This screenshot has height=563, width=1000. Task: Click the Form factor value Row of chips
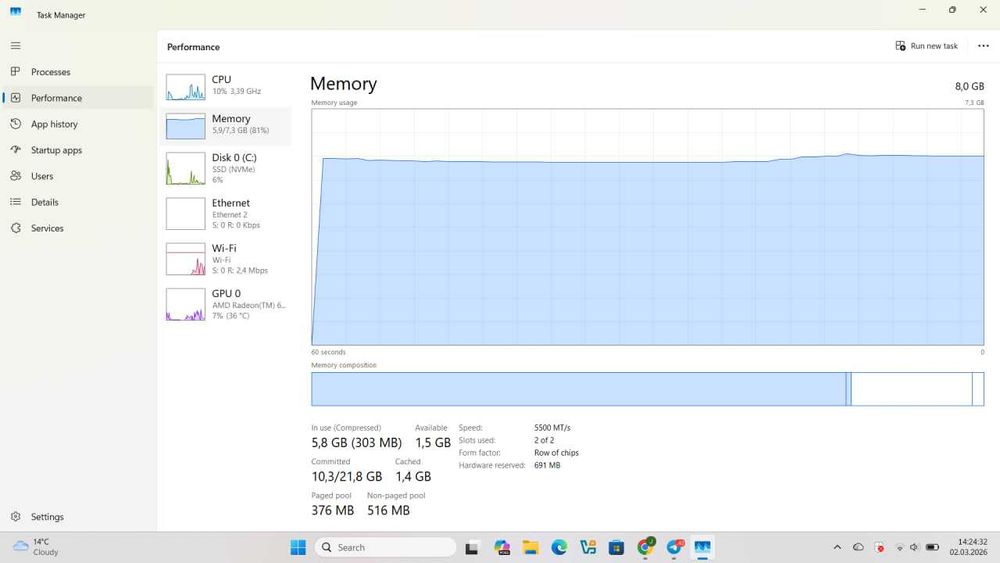pyautogui.click(x=556, y=453)
